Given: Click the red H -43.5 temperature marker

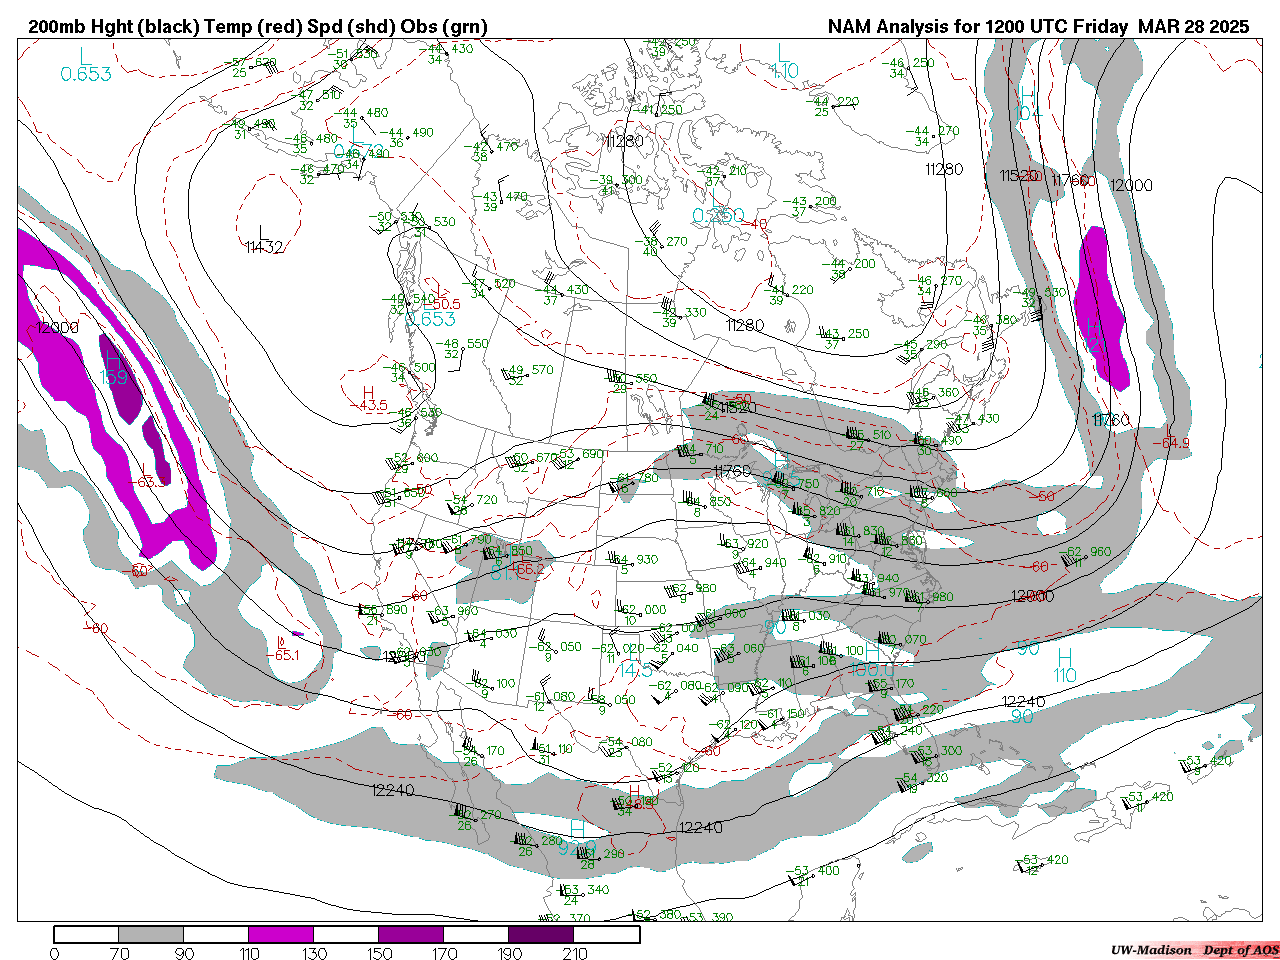Looking at the screenshot, I should [369, 398].
